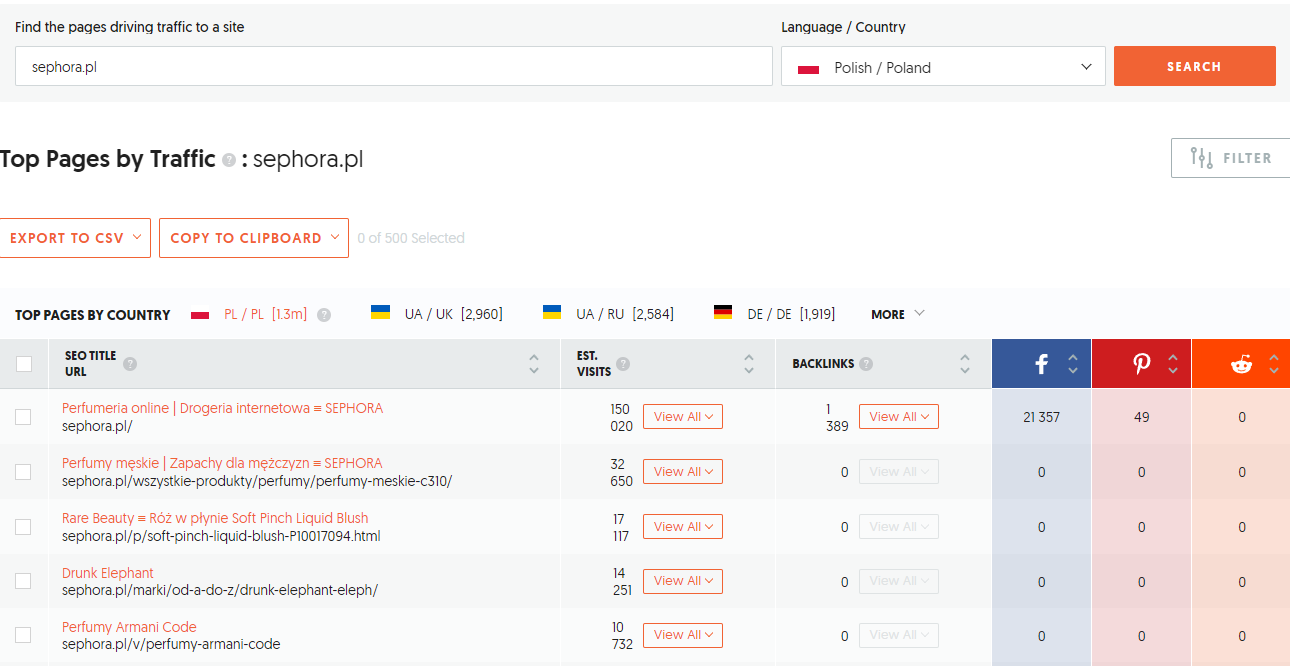The image size is (1290, 666).
Task: Select checkbox for Perfumy męskie row
Action: pos(23,472)
